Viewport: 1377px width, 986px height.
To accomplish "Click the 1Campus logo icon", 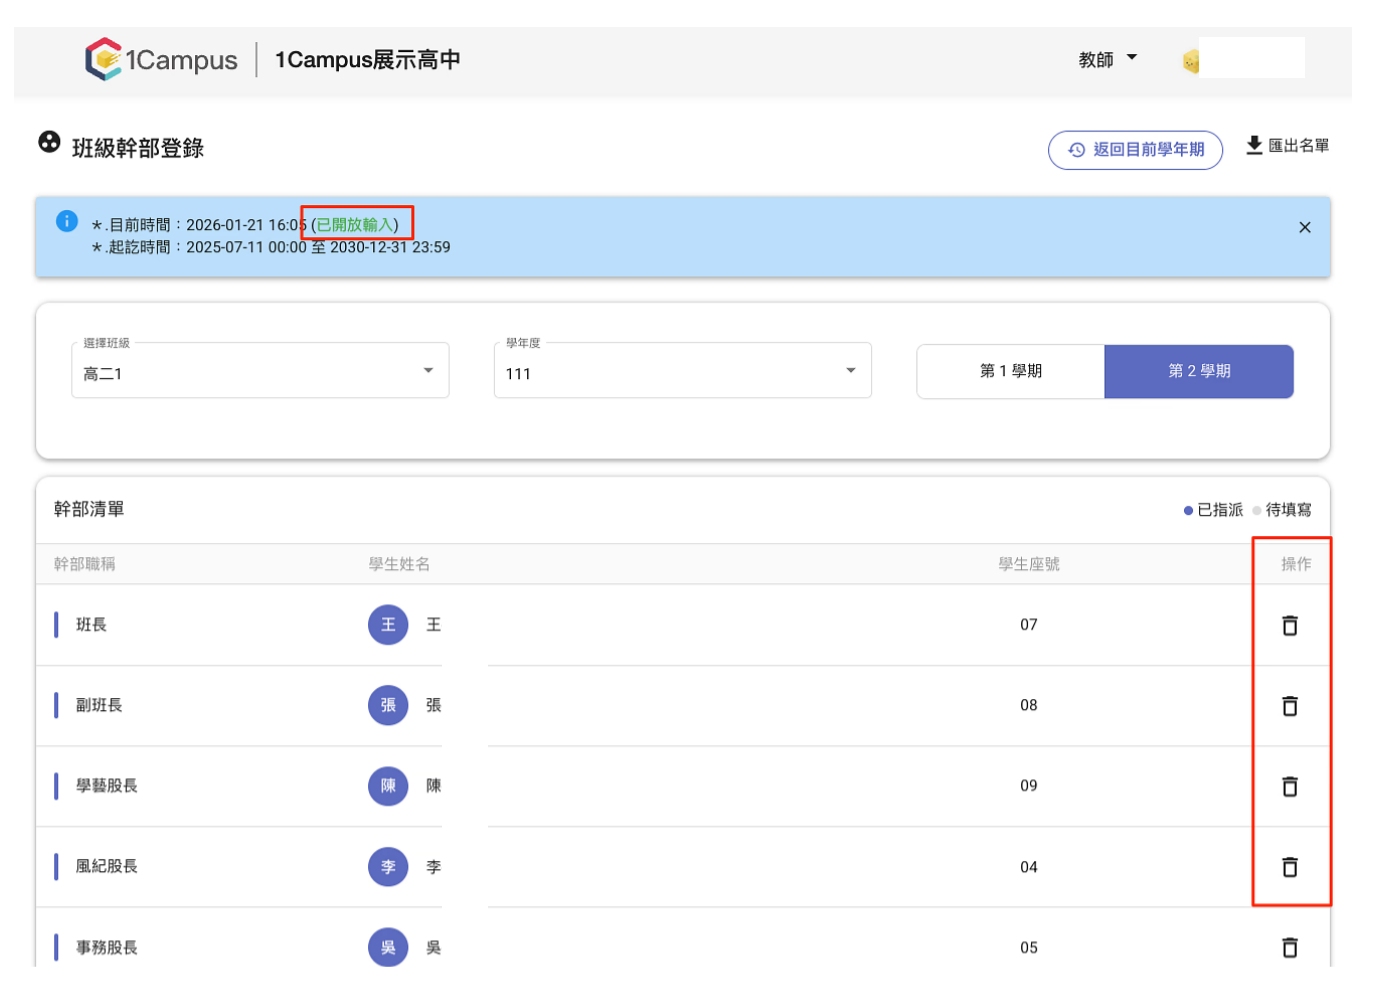I will coord(103,60).
